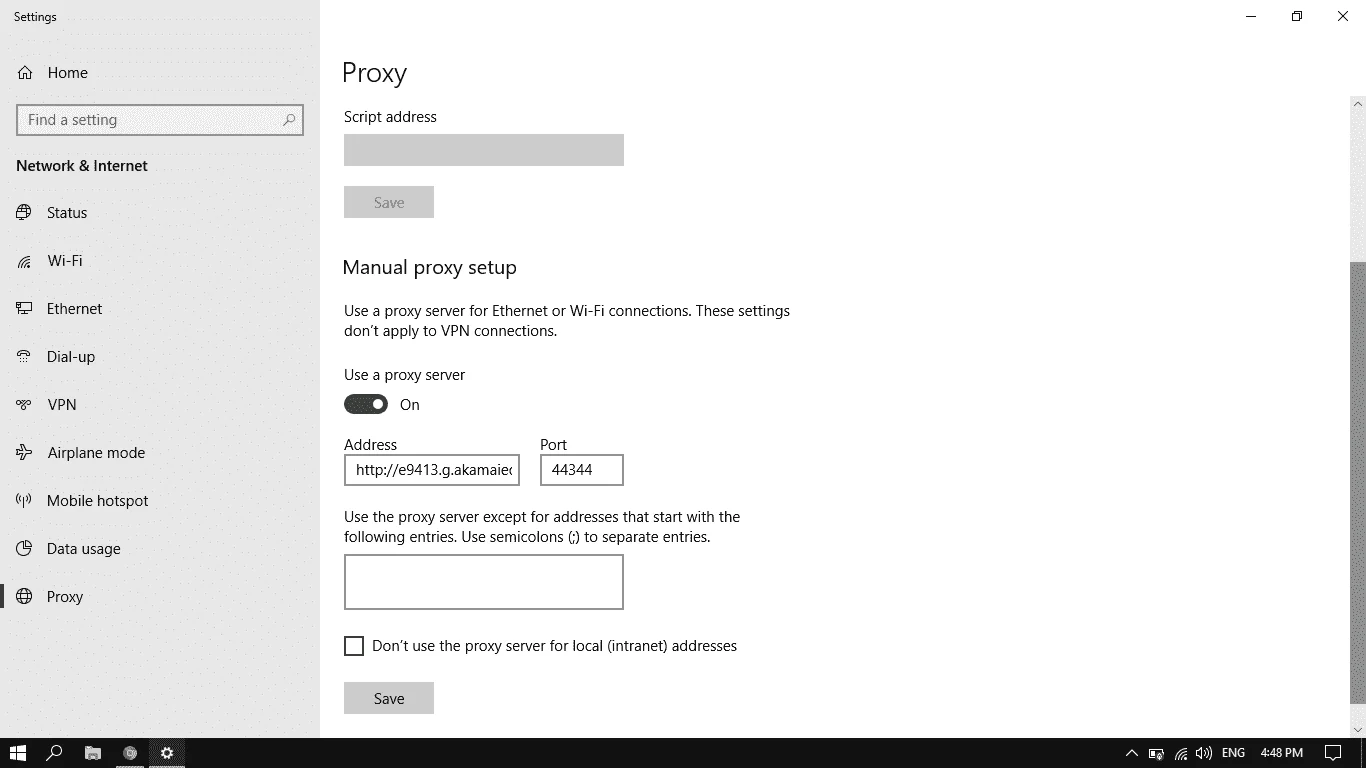
Task: Click the Airplane mode plane icon
Action: coord(24,453)
